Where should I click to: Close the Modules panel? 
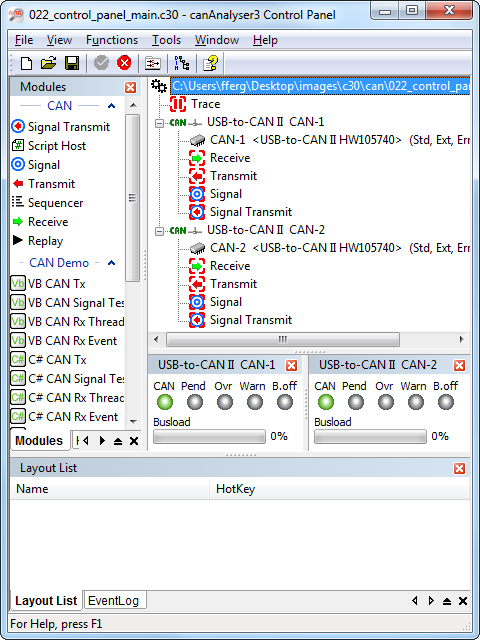point(131,87)
